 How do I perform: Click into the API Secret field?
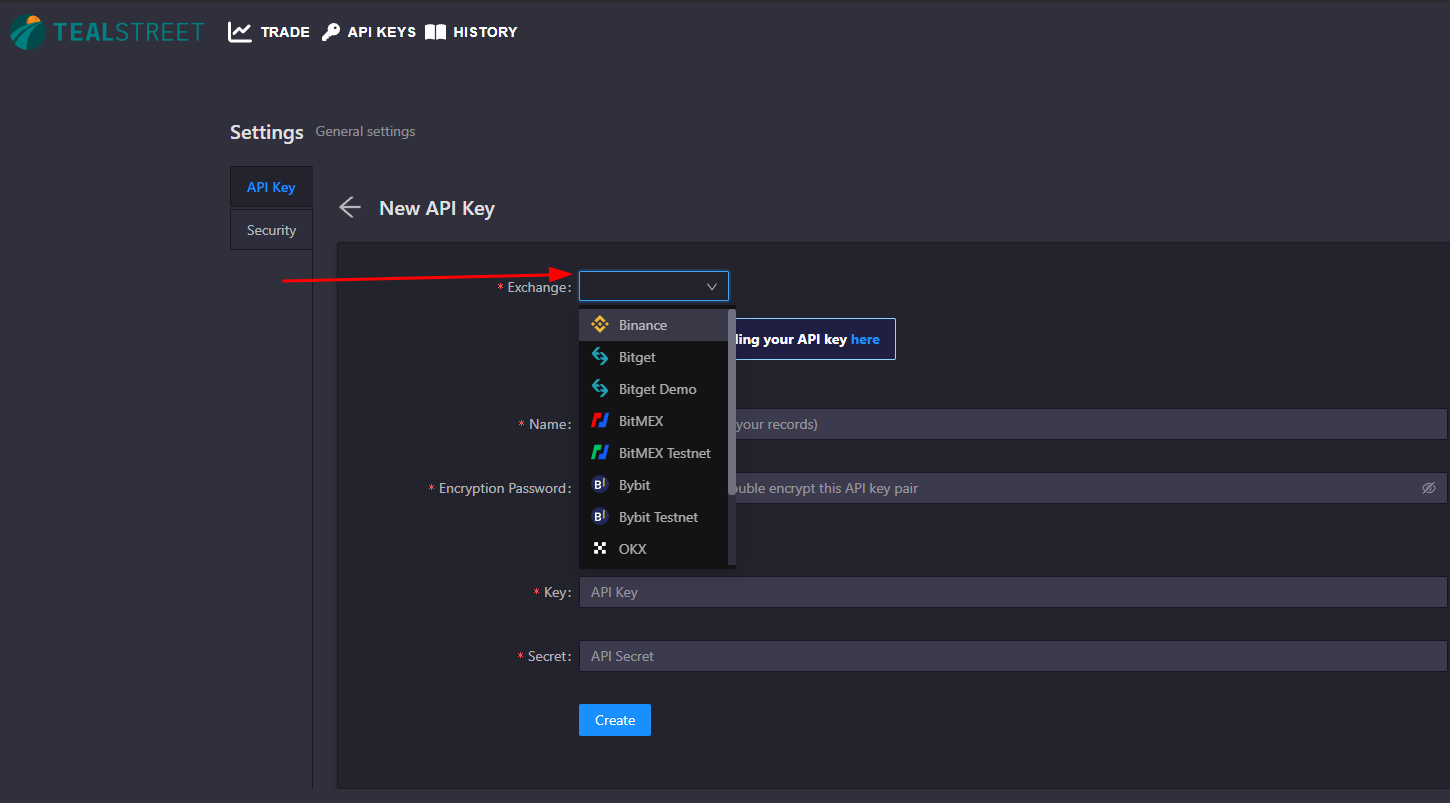click(1013, 656)
